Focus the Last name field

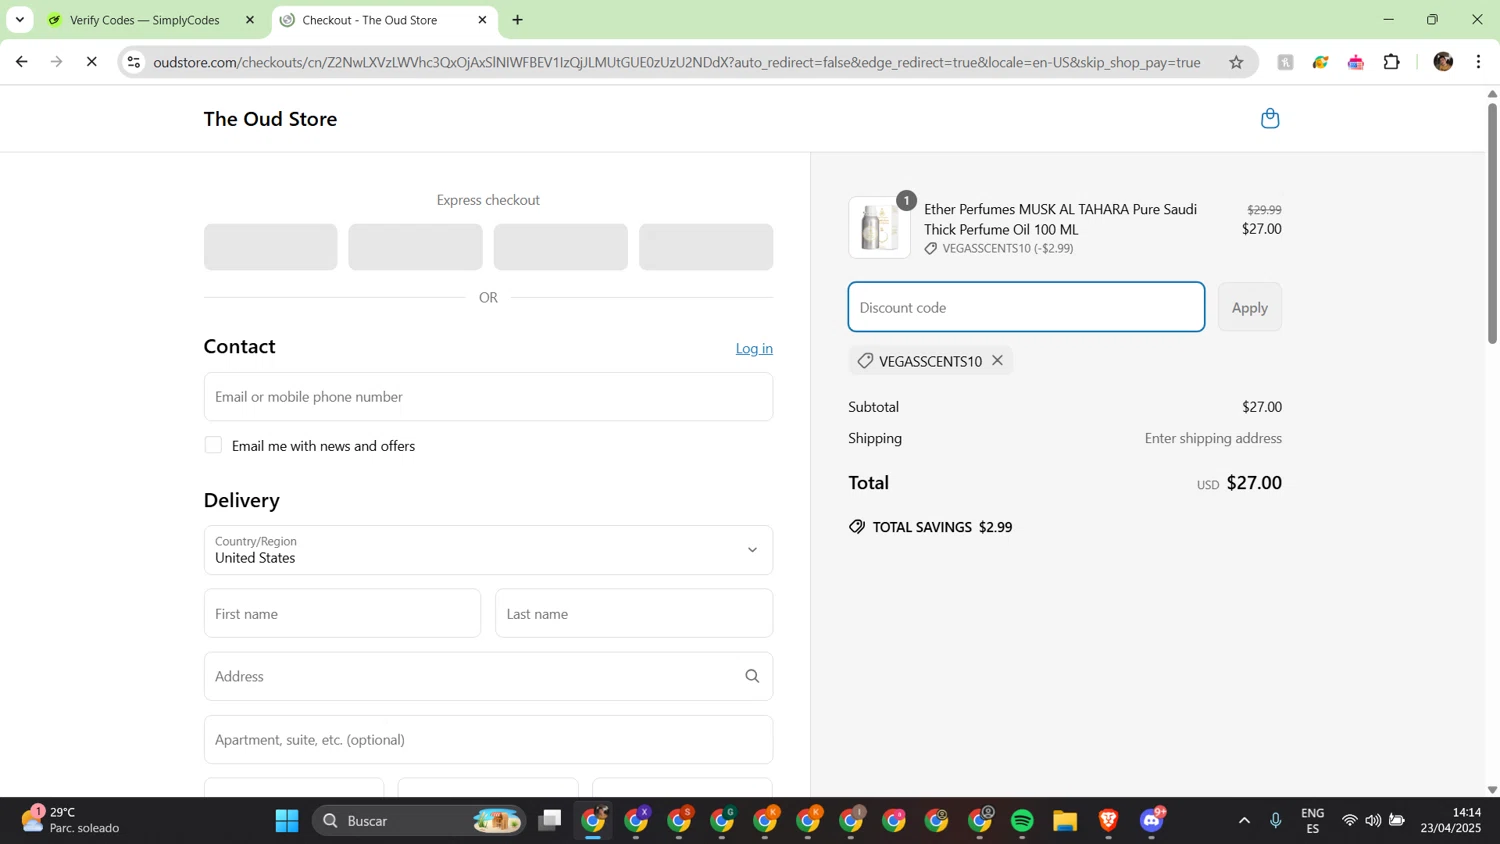click(634, 613)
